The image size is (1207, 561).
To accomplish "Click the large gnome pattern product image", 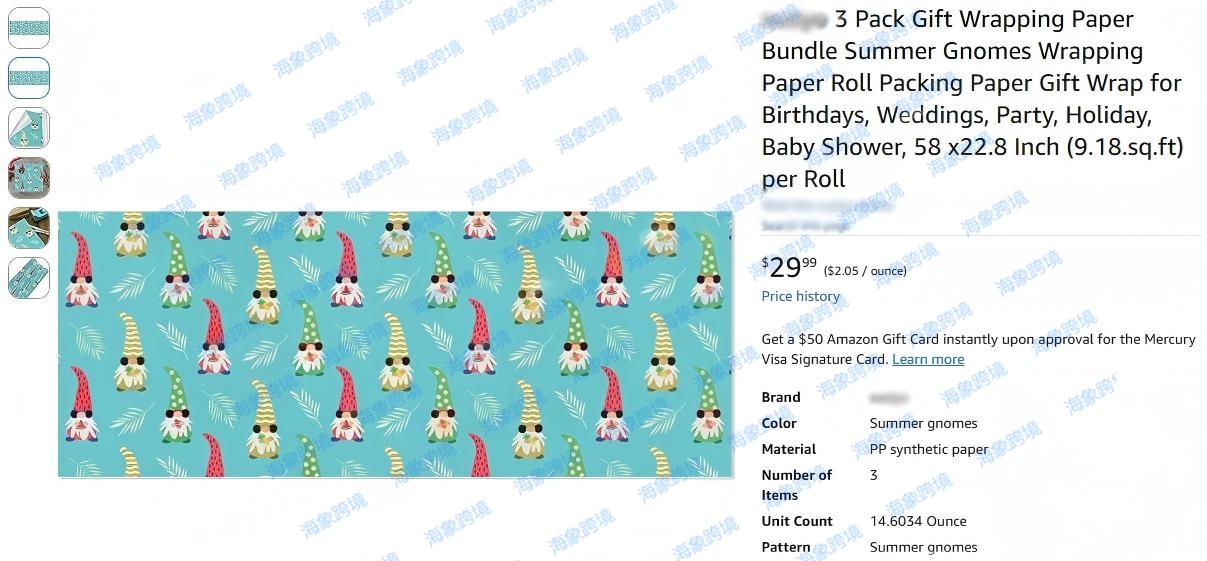I will click(x=395, y=344).
